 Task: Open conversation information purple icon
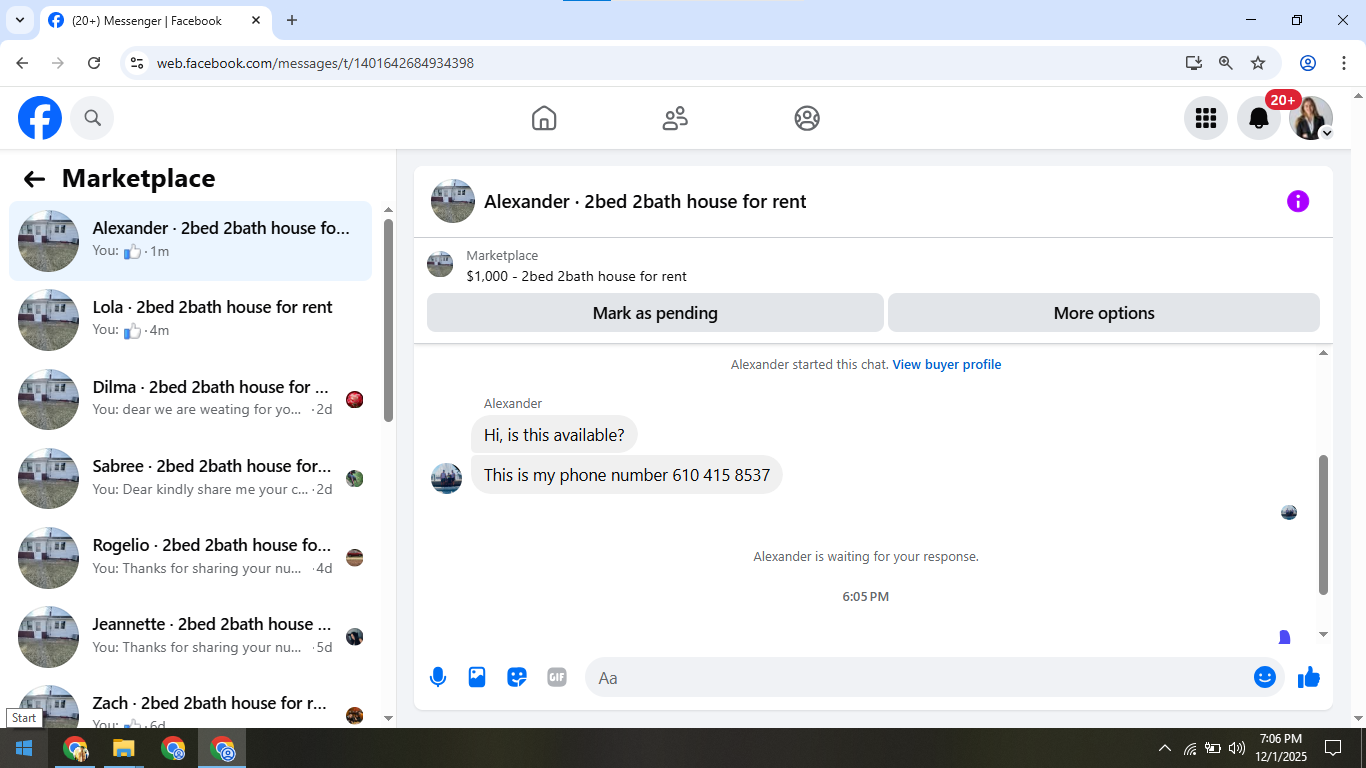(x=1298, y=201)
